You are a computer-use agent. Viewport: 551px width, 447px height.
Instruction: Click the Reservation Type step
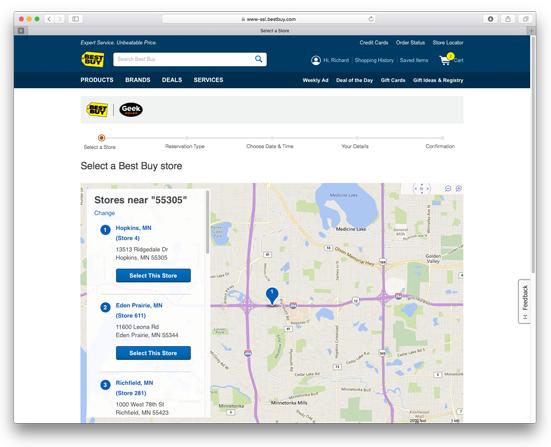tap(185, 146)
